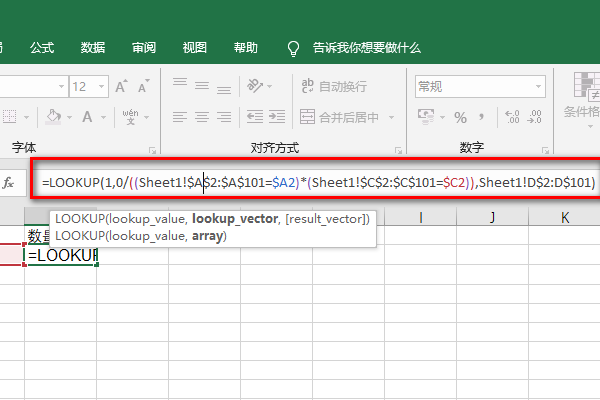
Task: Click the comma style icon
Action: pos(484,117)
